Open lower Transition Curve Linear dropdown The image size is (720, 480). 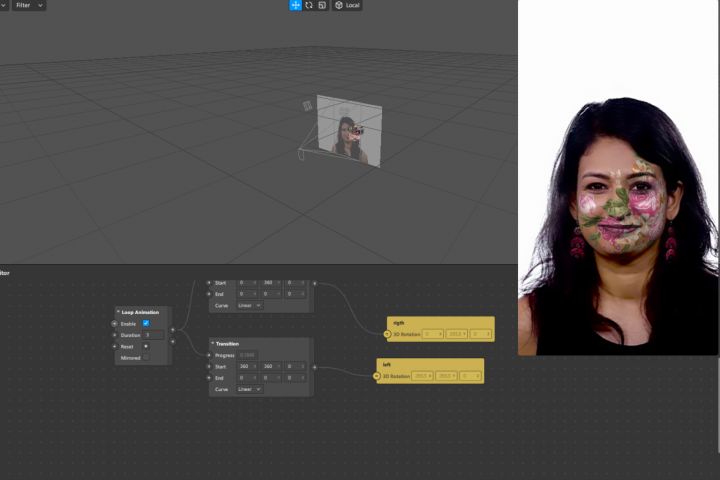tap(249, 389)
